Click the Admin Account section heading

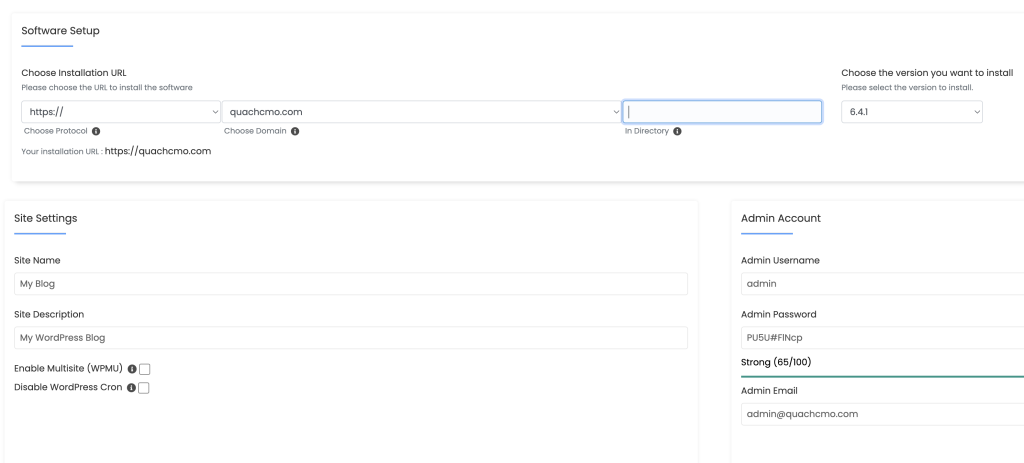coord(781,218)
